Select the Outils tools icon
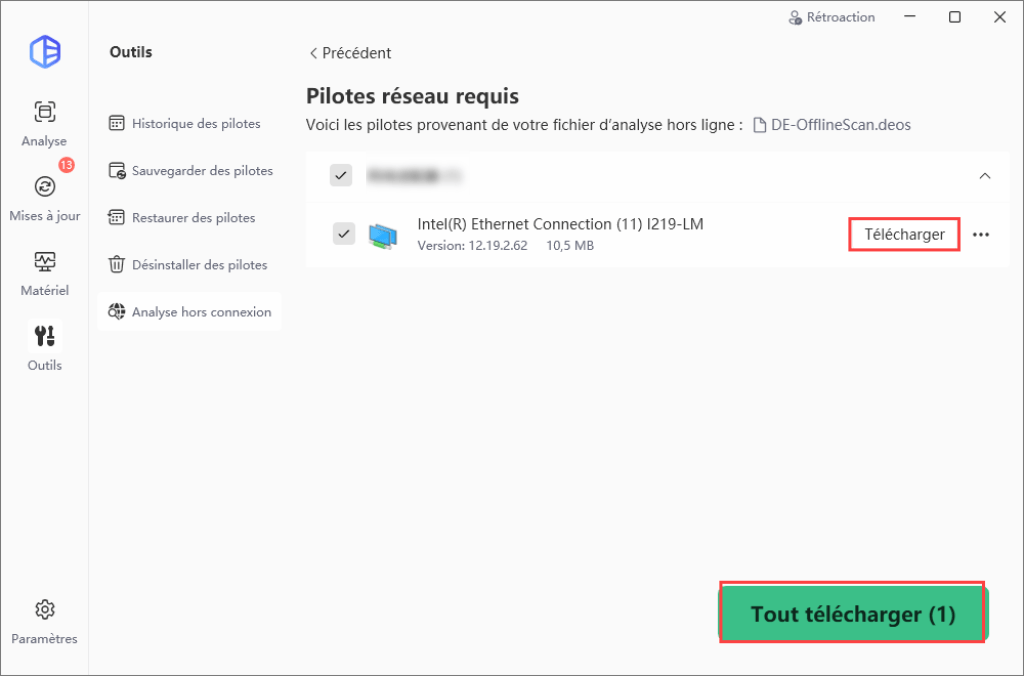Viewport: 1024px width, 676px height. click(x=44, y=336)
